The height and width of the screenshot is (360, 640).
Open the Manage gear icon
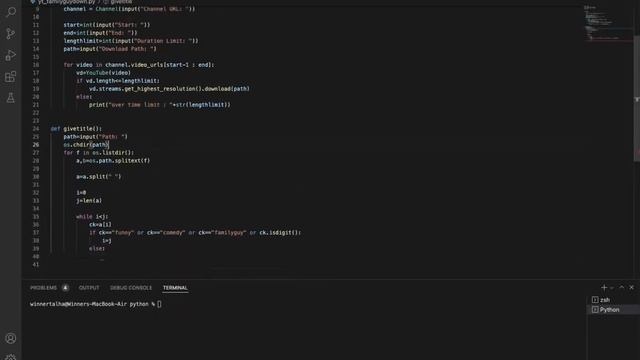(11, 357)
